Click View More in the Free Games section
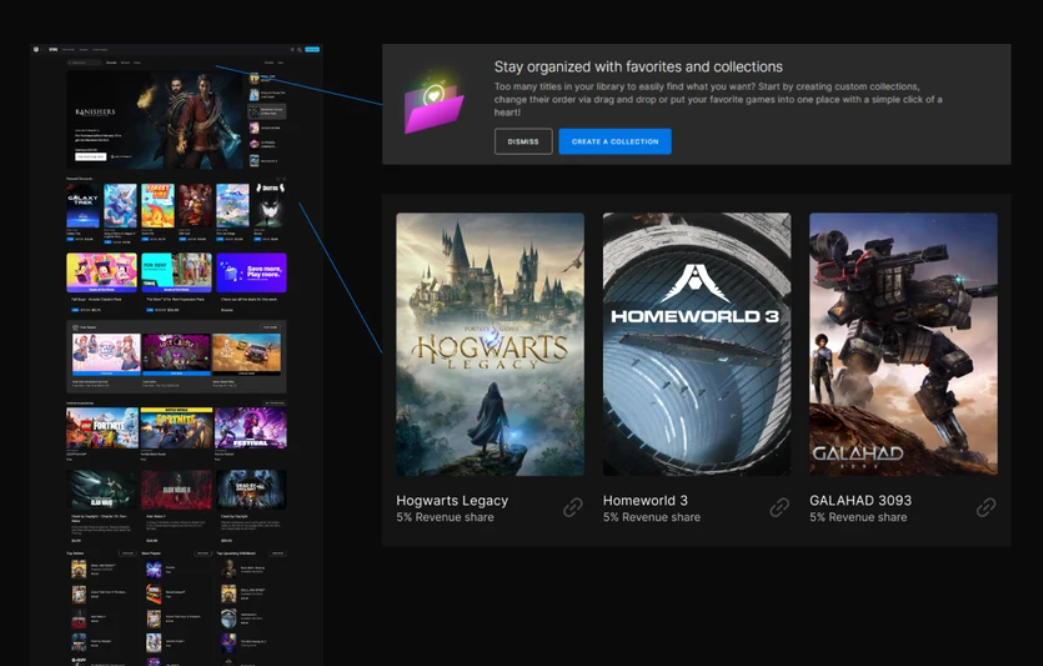This screenshot has width=1043, height=666. [269, 327]
